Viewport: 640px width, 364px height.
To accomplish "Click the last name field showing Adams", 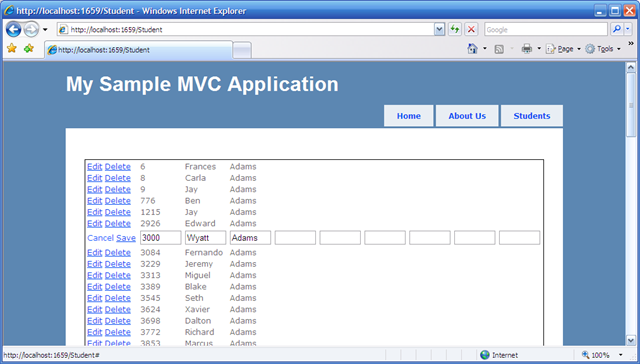I will click(x=250, y=237).
